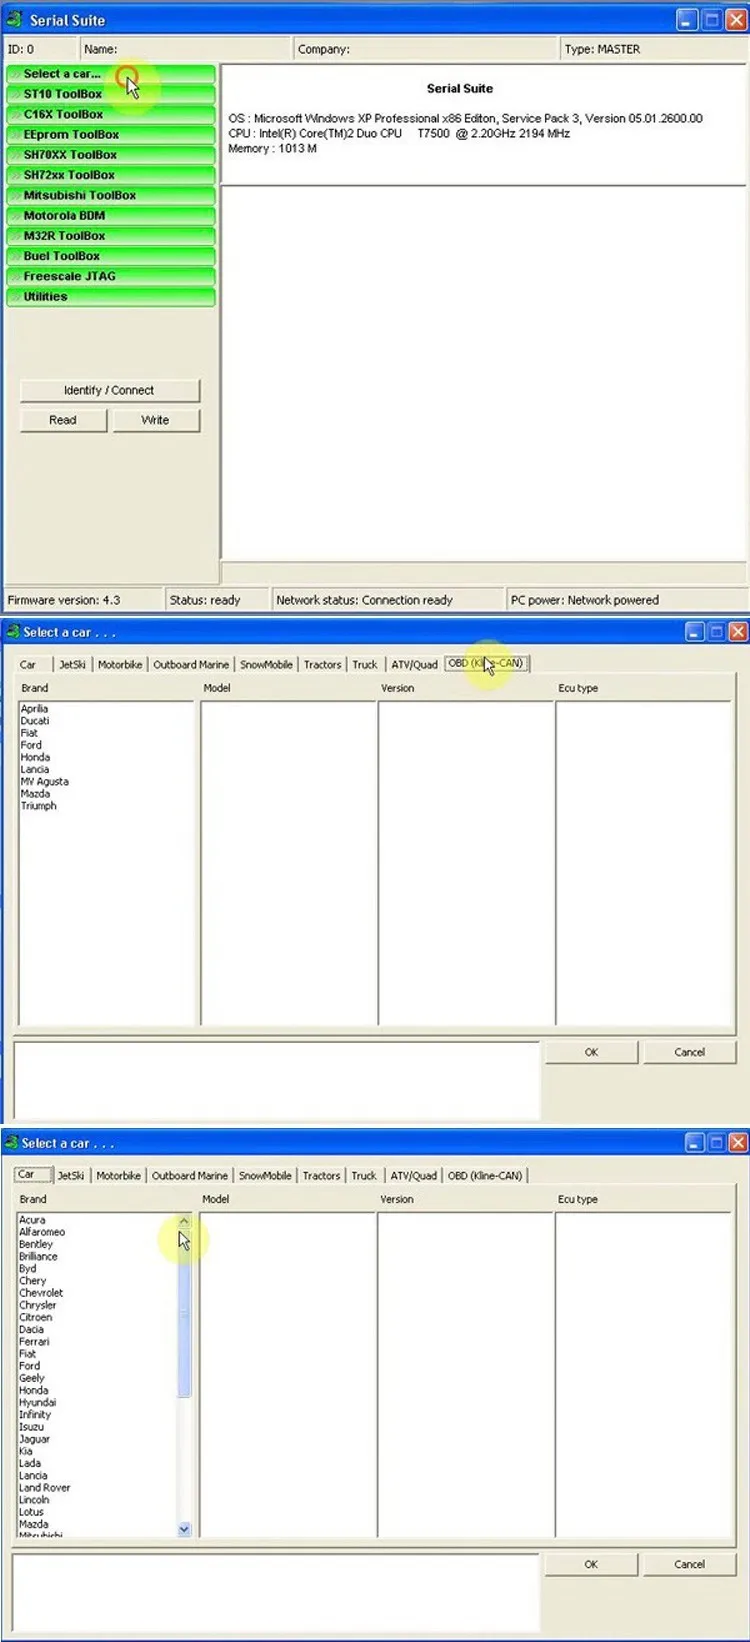
Task: Expand the ST10 ToolBox section
Action: tap(110, 94)
